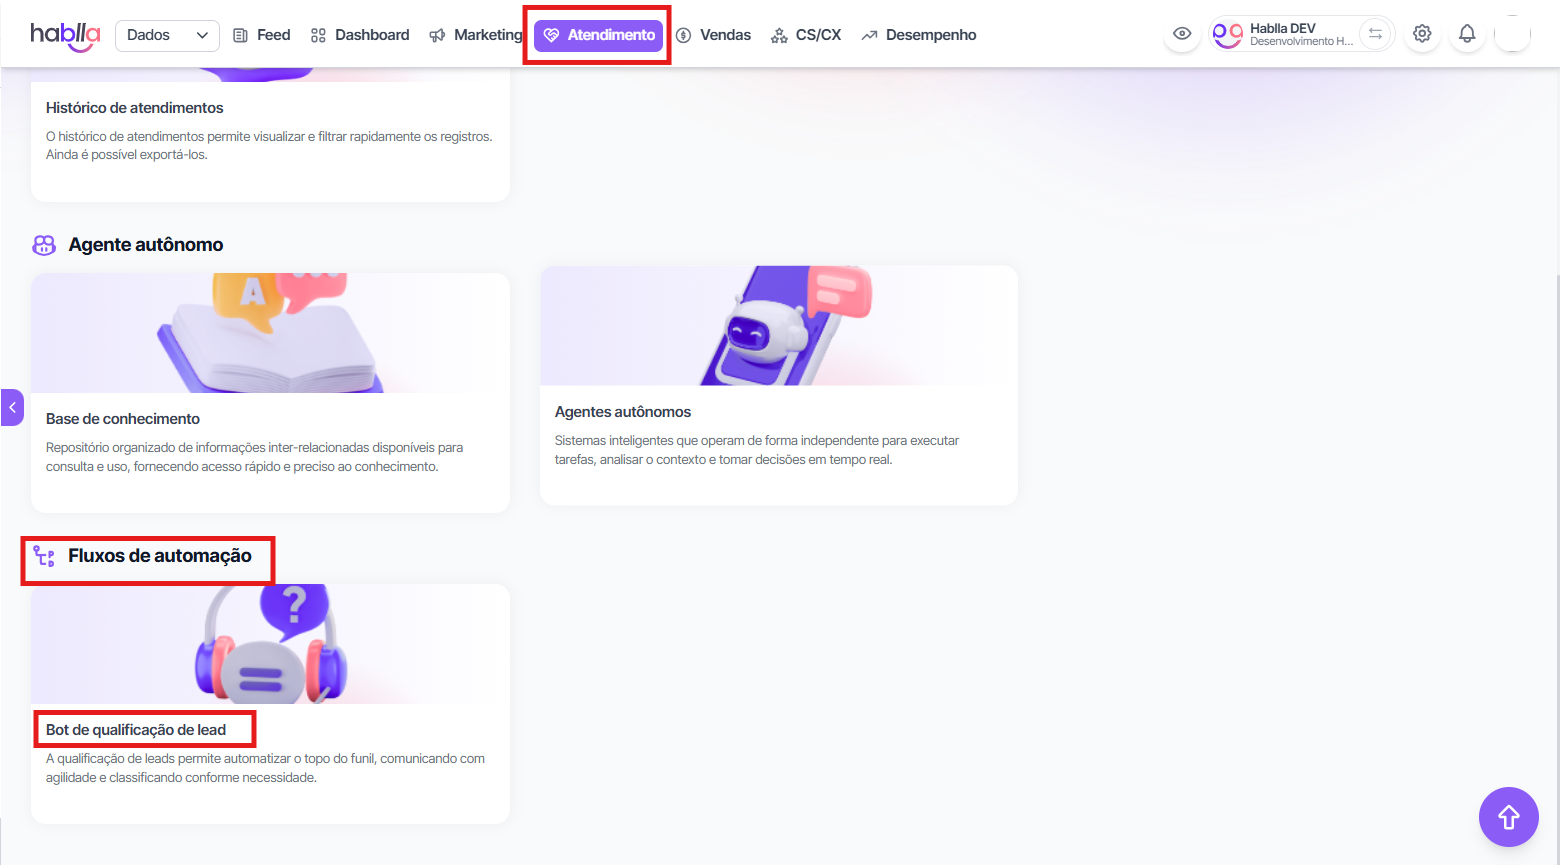Open the Agentes autônomos card
This screenshot has width=1560, height=865.
(x=778, y=385)
